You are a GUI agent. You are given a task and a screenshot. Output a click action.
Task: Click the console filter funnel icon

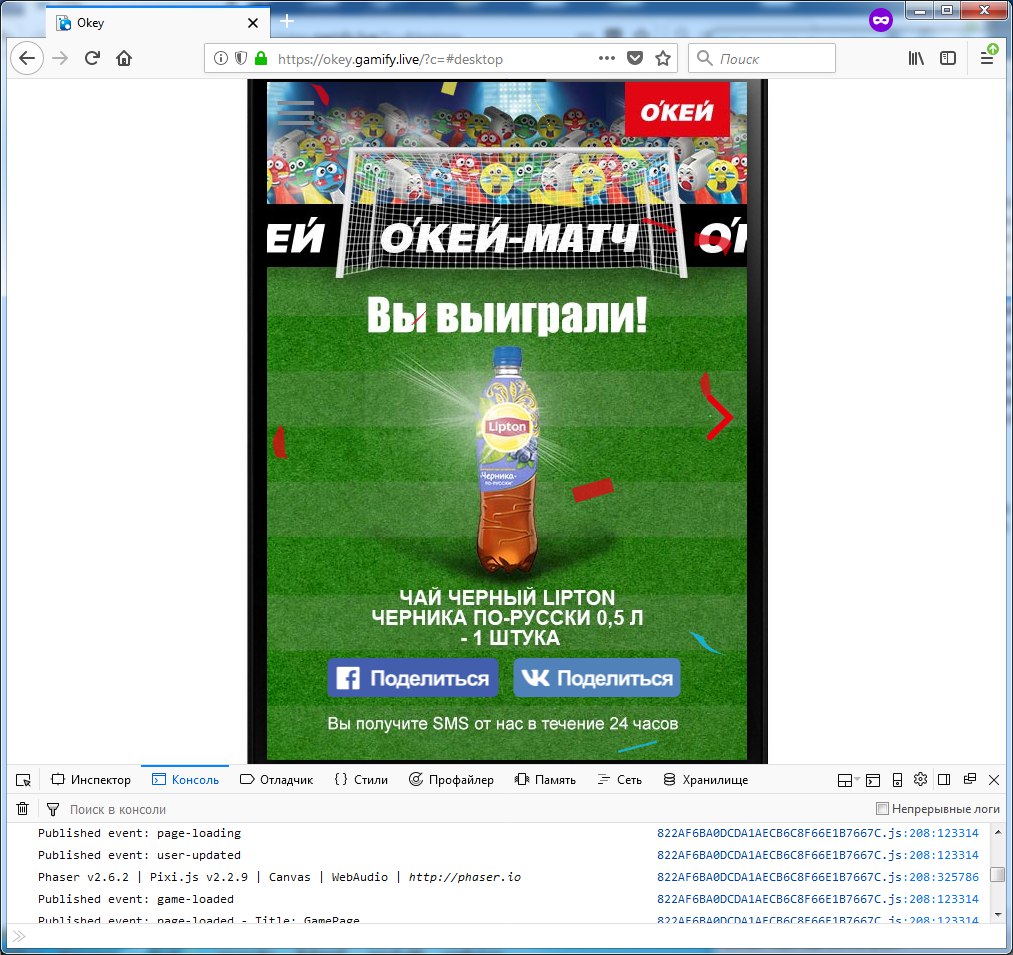[x=53, y=809]
